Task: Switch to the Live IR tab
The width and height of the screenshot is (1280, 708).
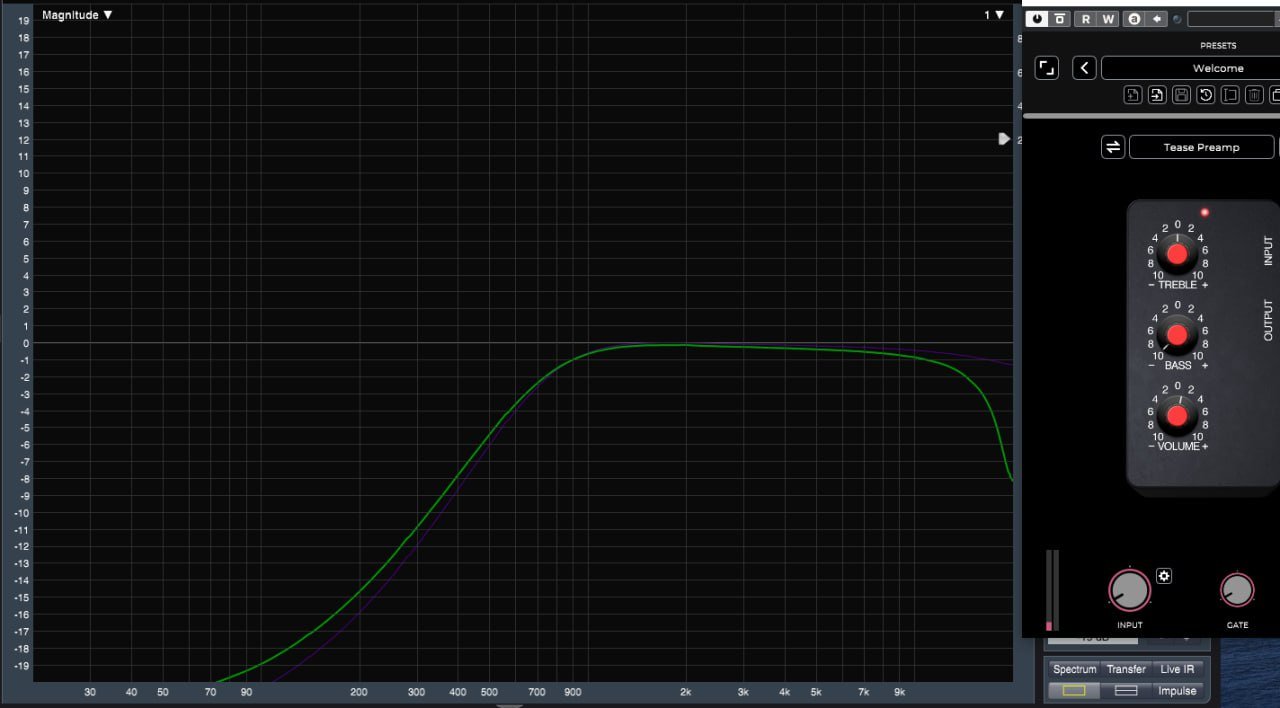Action: [x=1177, y=669]
